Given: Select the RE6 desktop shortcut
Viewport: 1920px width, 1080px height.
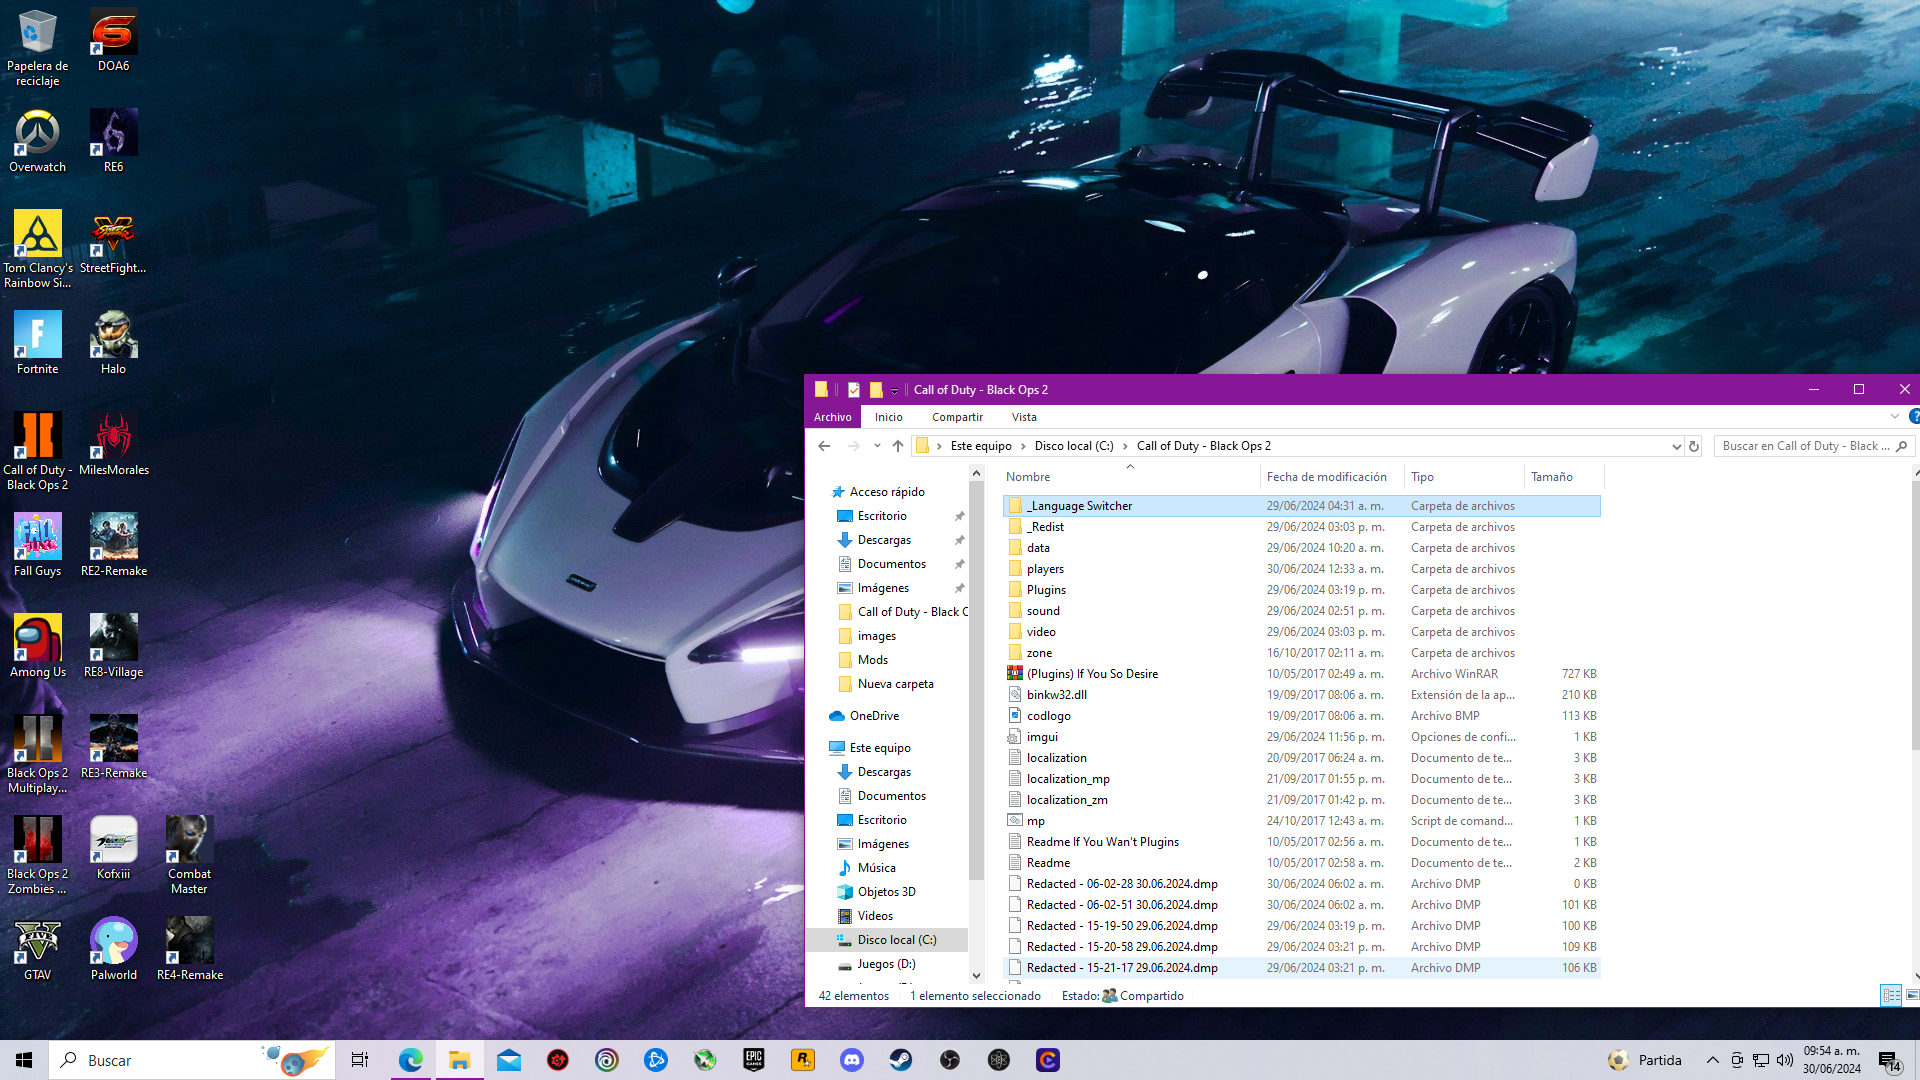Looking at the screenshot, I should (113, 141).
